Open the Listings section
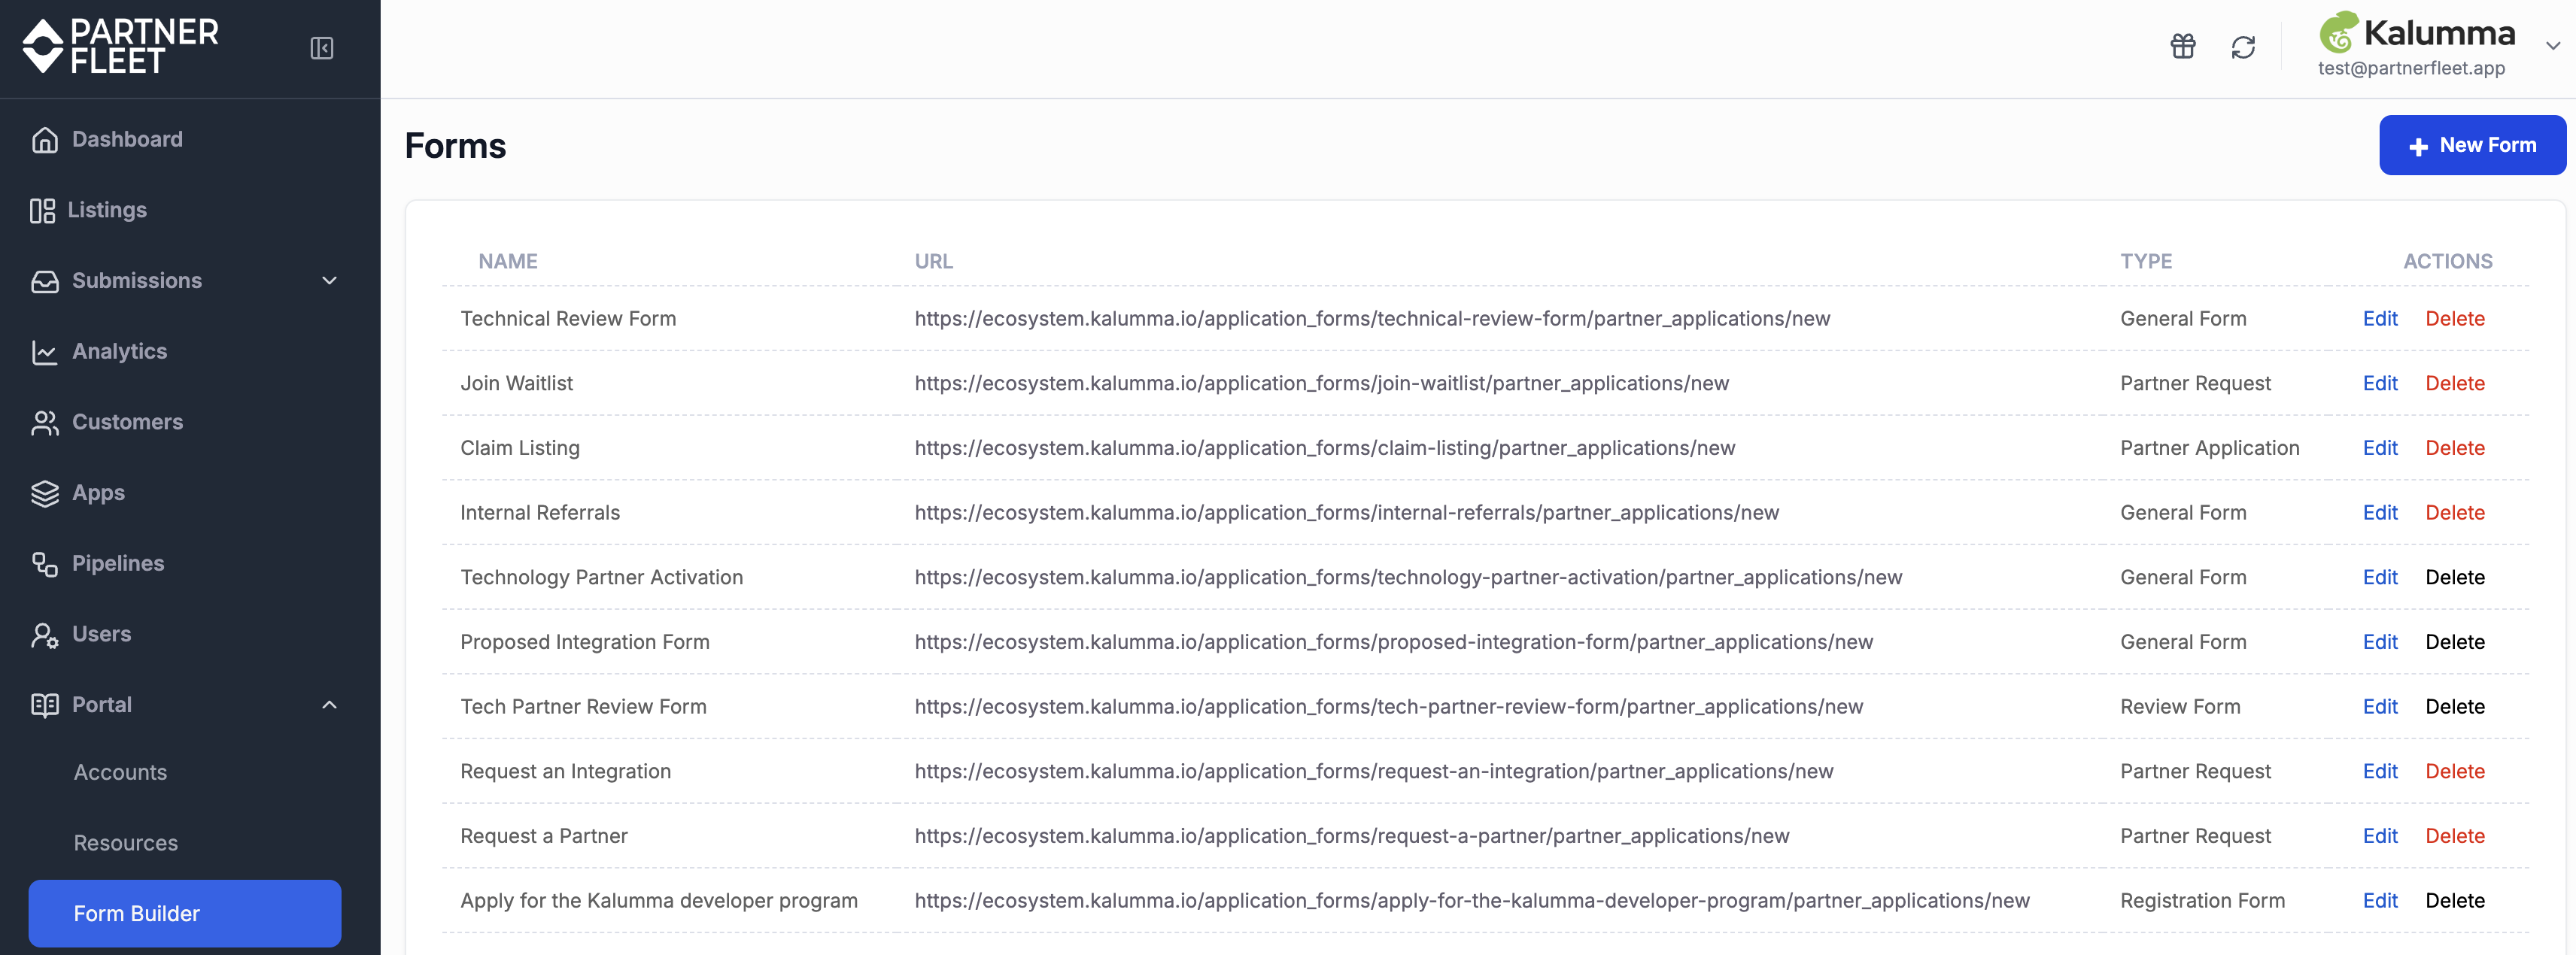 pyautogui.click(x=107, y=210)
